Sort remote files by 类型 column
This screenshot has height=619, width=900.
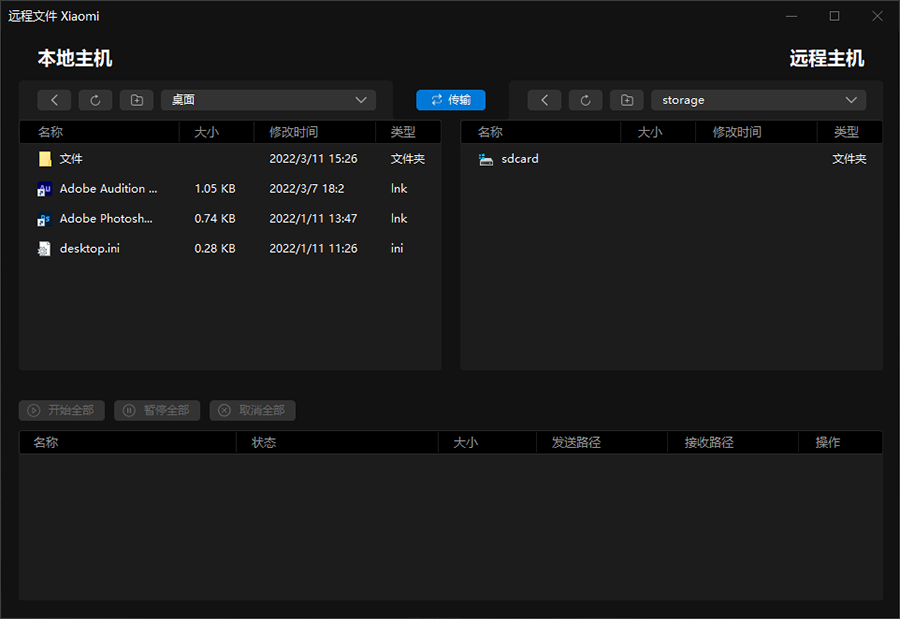849,132
